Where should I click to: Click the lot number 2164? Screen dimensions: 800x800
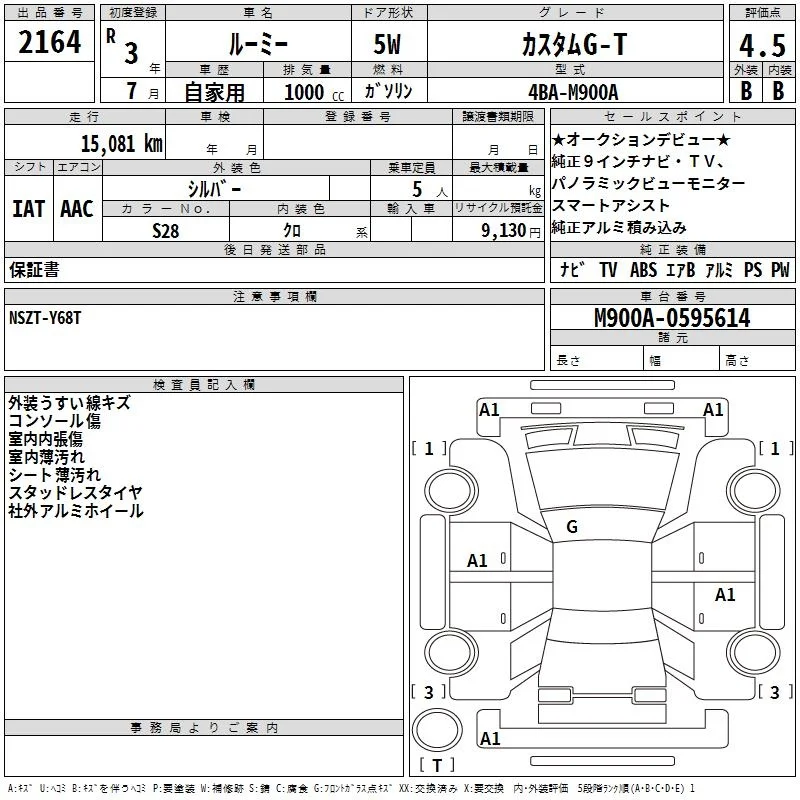[x=49, y=42]
